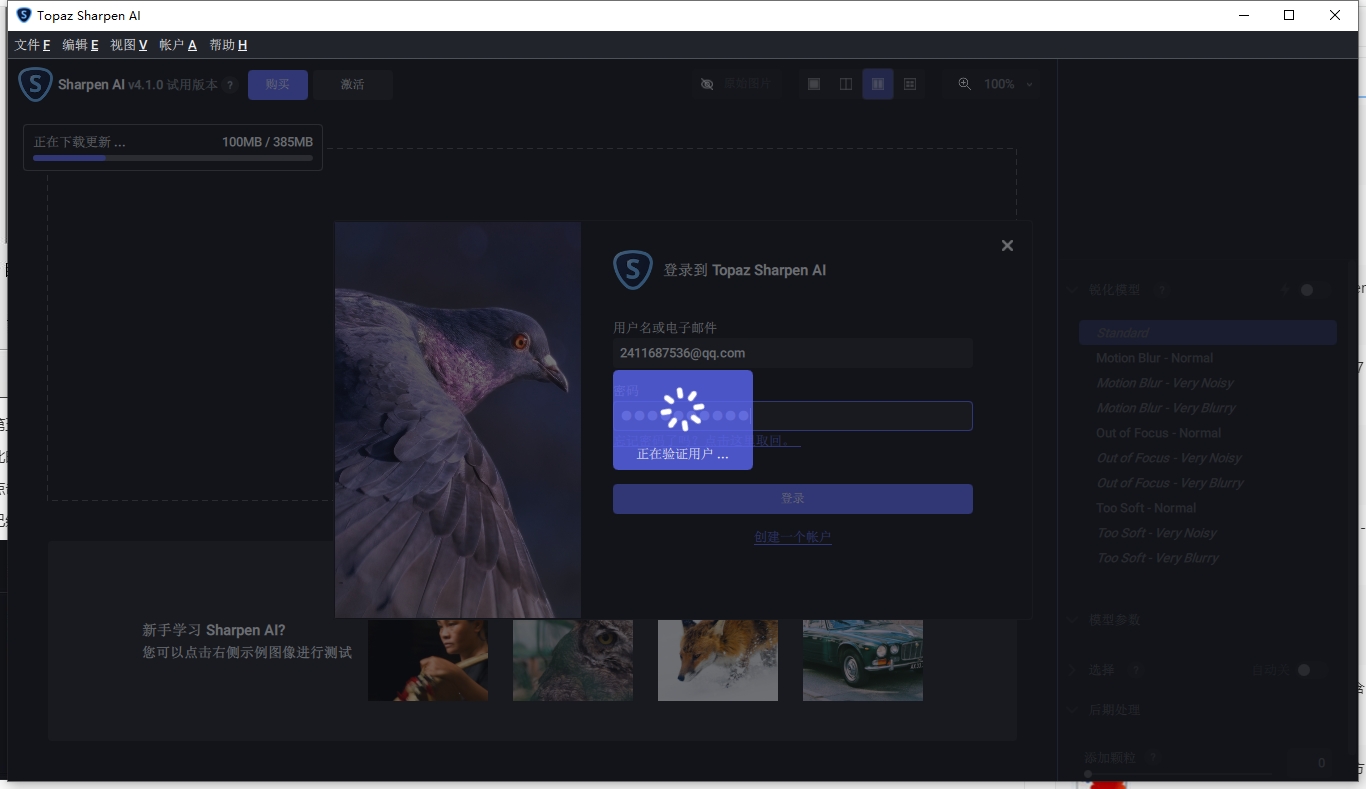The image size is (1366, 789).
Task: Maximize the Topaz Sharpen AI window
Action: 1289,15
